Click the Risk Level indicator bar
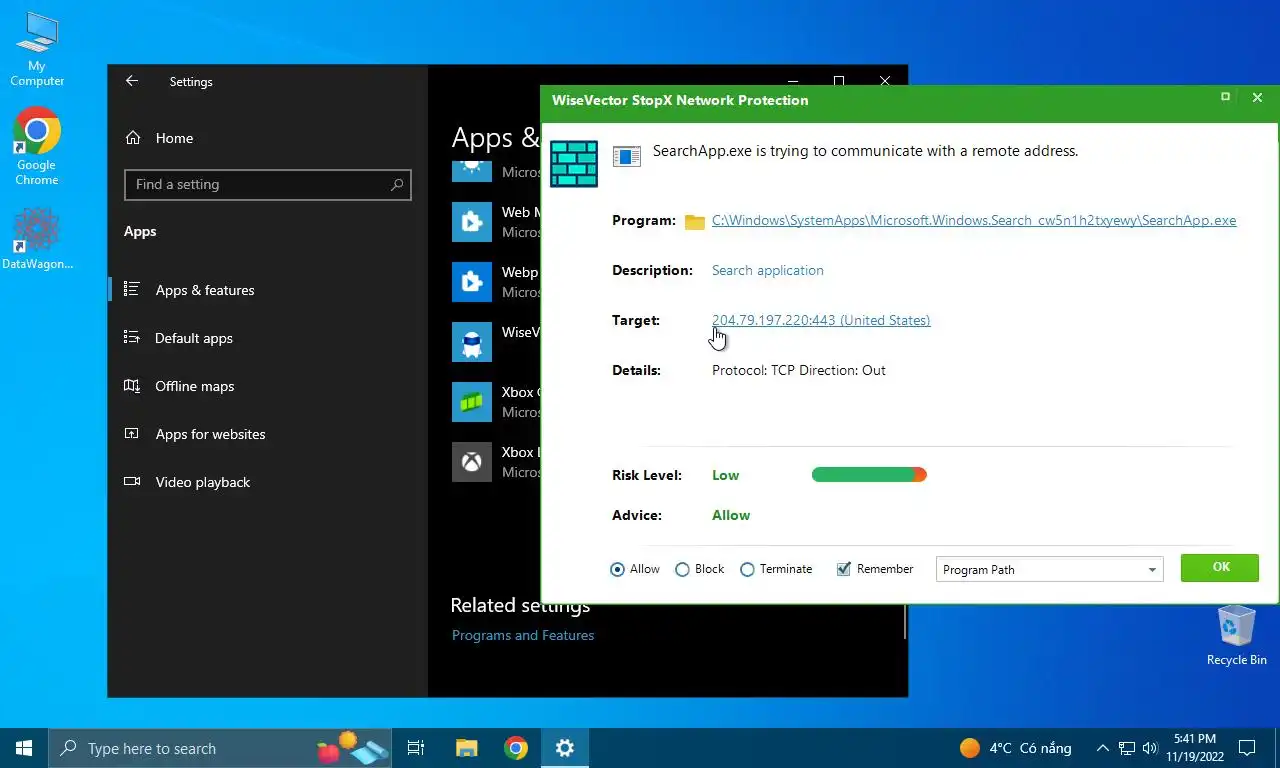 click(869, 475)
